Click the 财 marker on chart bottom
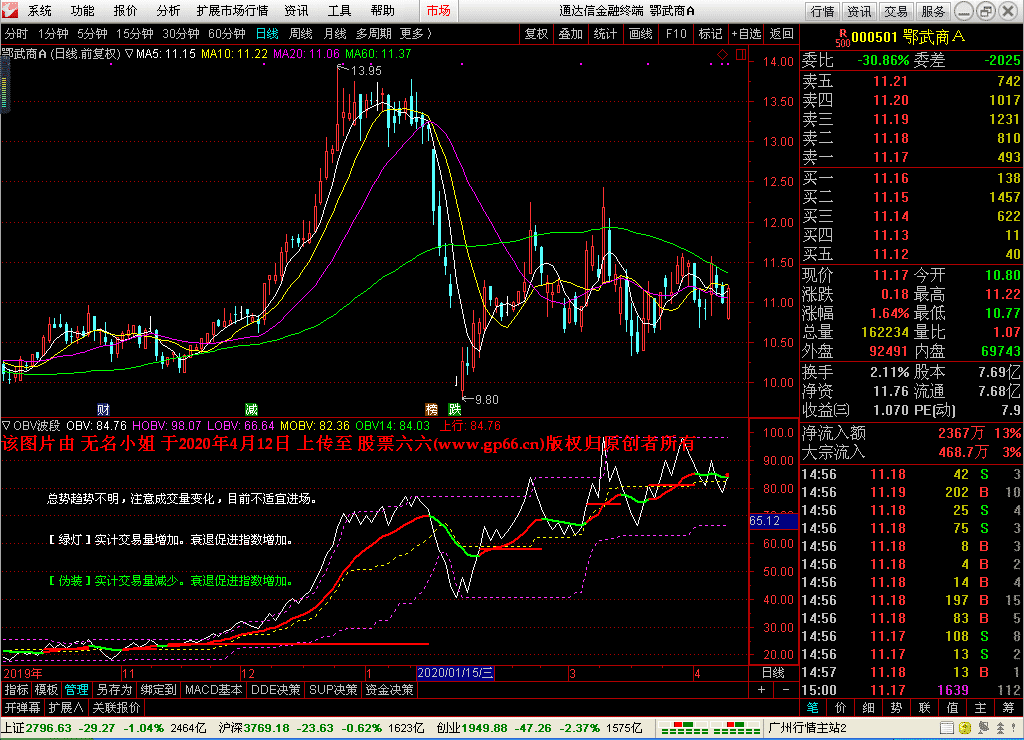 pos(103,410)
